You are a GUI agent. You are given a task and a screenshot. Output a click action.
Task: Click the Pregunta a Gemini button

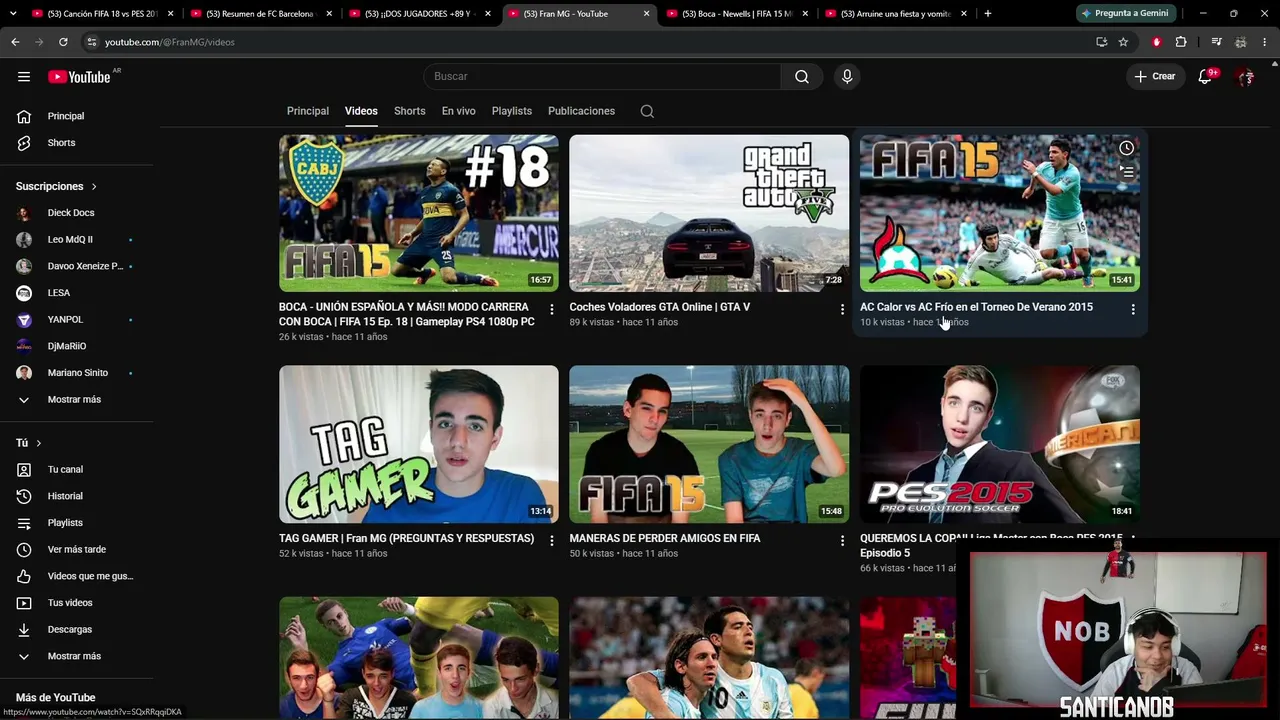(x=1125, y=14)
